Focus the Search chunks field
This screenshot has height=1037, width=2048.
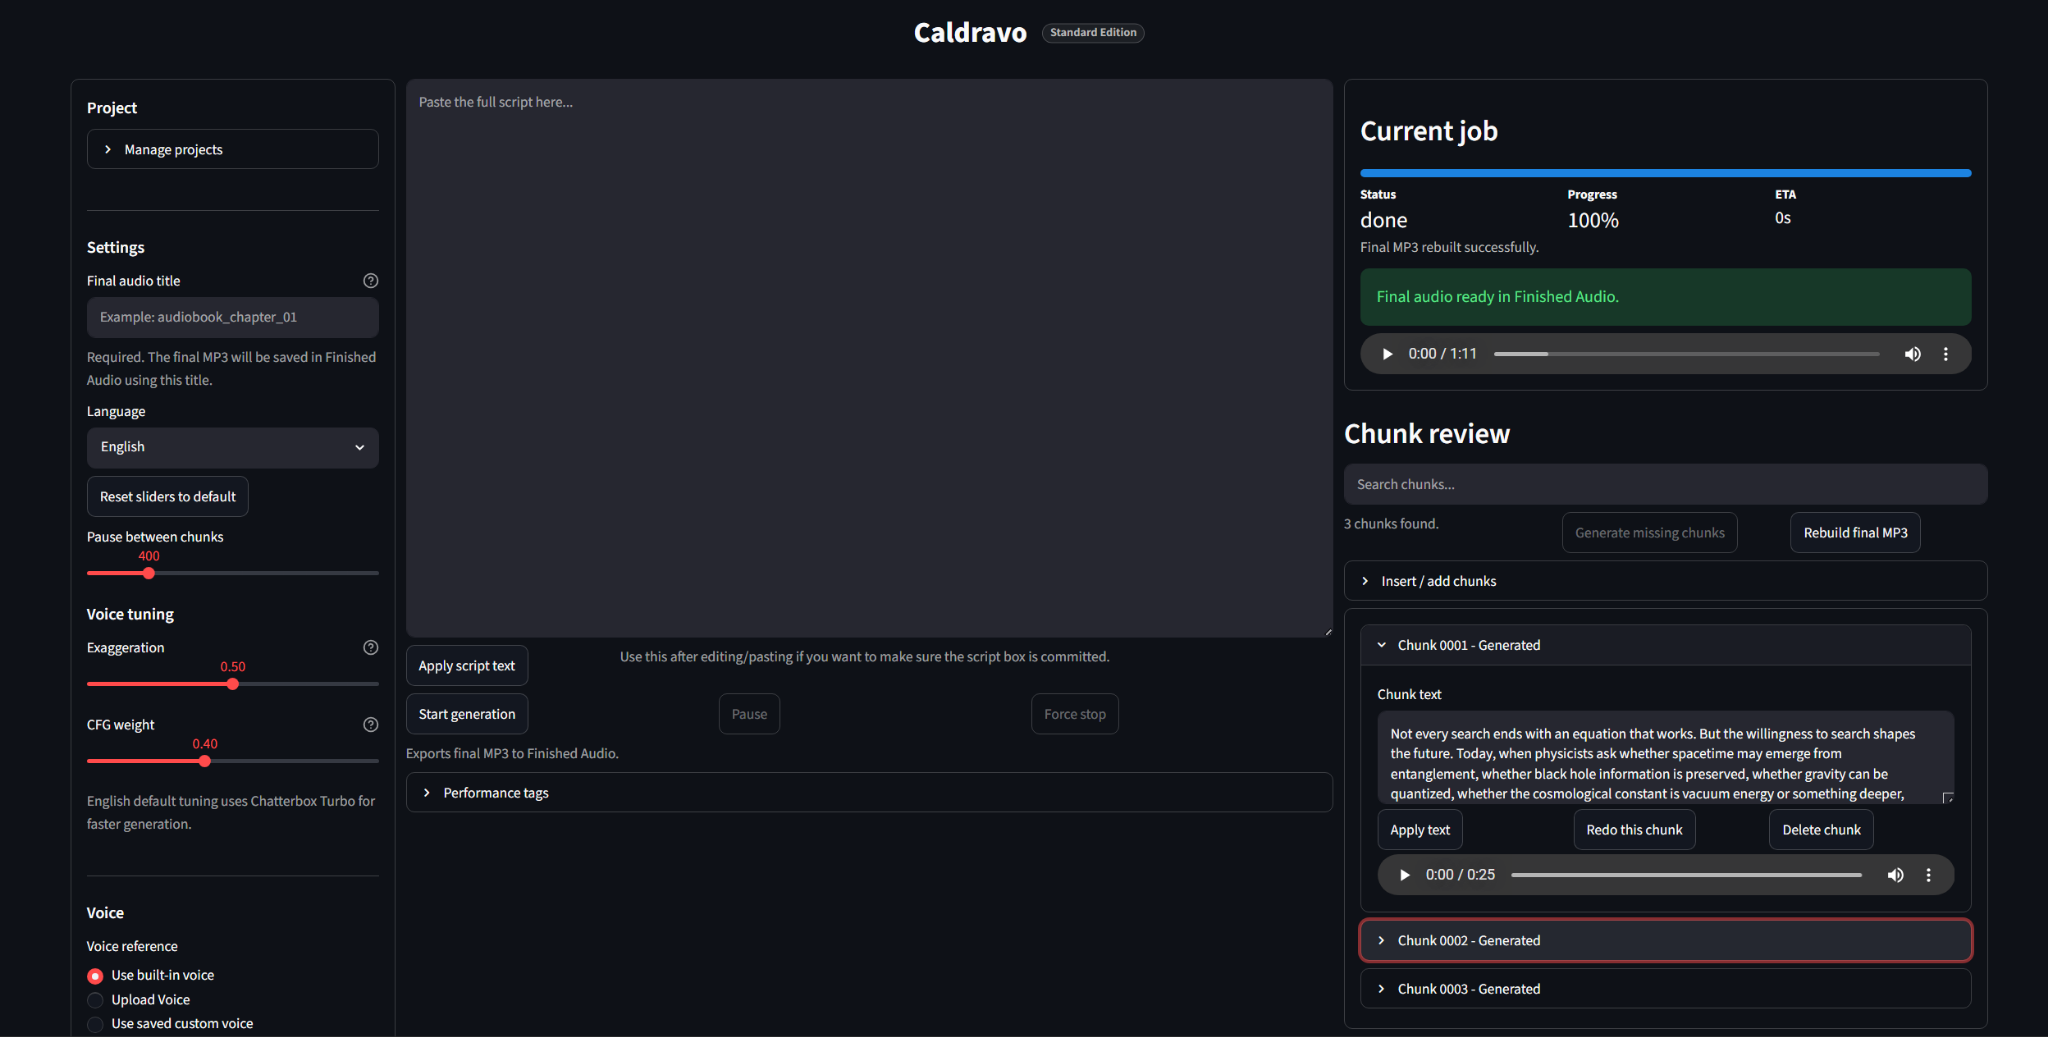point(1665,484)
